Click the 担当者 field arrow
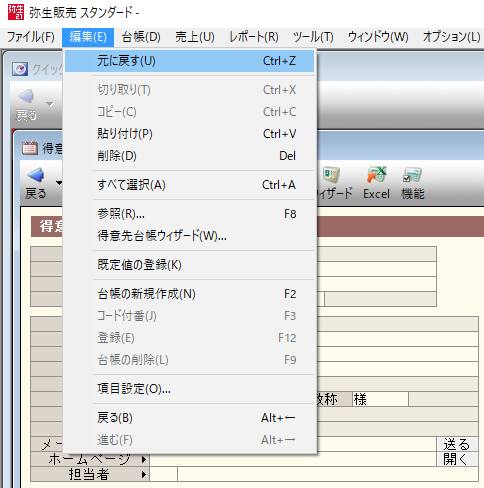 click(x=144, y=474)
